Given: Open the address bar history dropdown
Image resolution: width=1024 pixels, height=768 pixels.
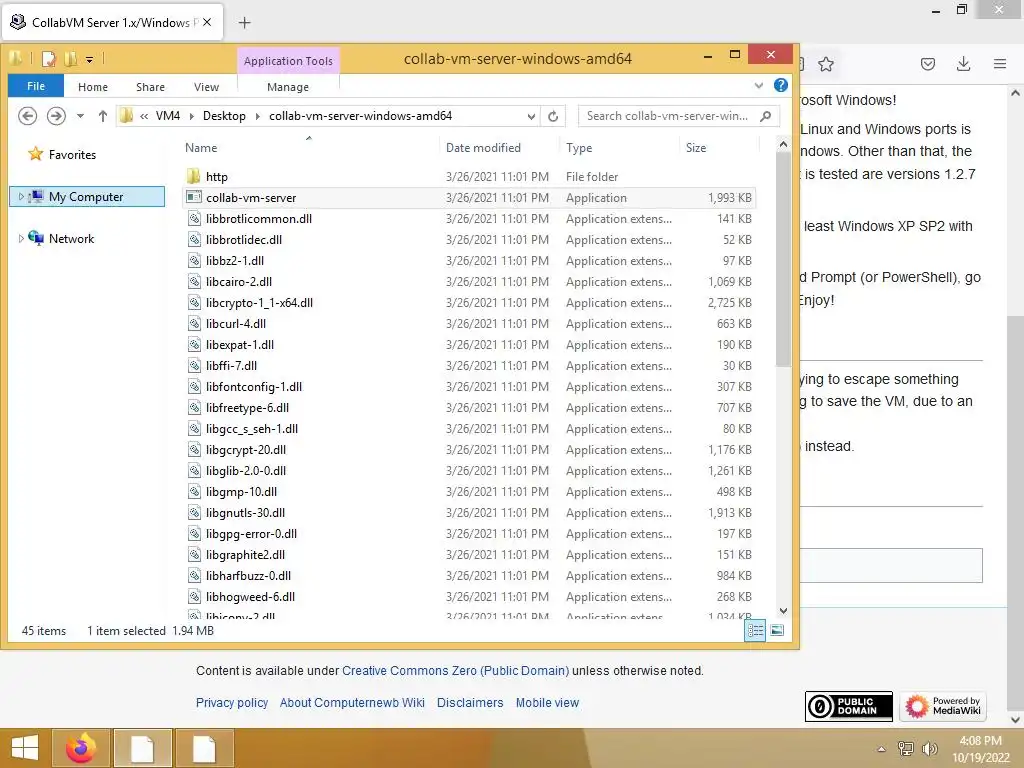Looking at the screenshot, I should point(531,116).
